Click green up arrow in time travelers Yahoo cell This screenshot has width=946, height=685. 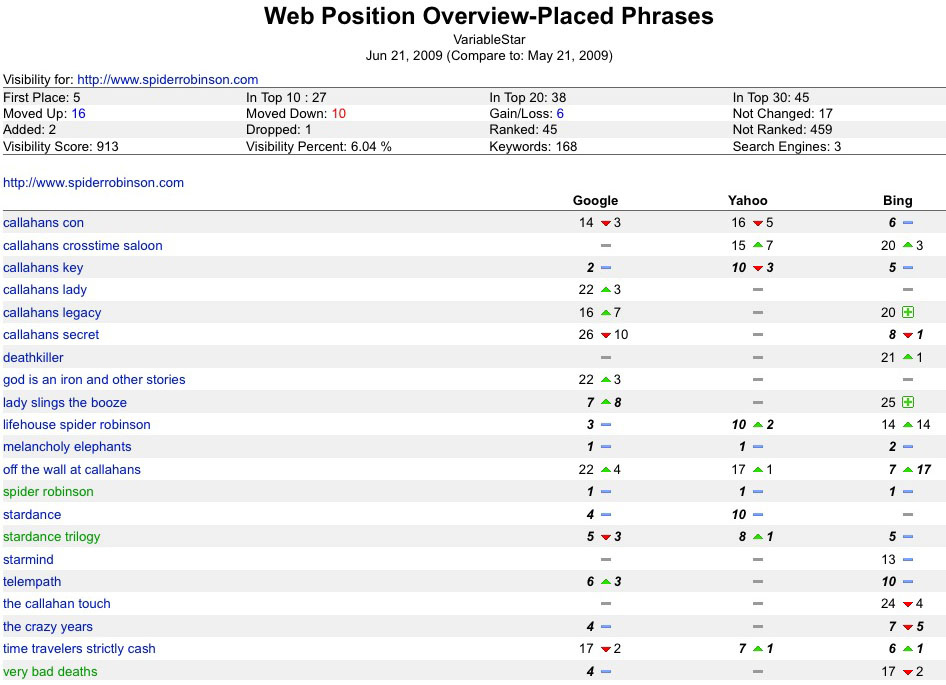pos(758,648)
